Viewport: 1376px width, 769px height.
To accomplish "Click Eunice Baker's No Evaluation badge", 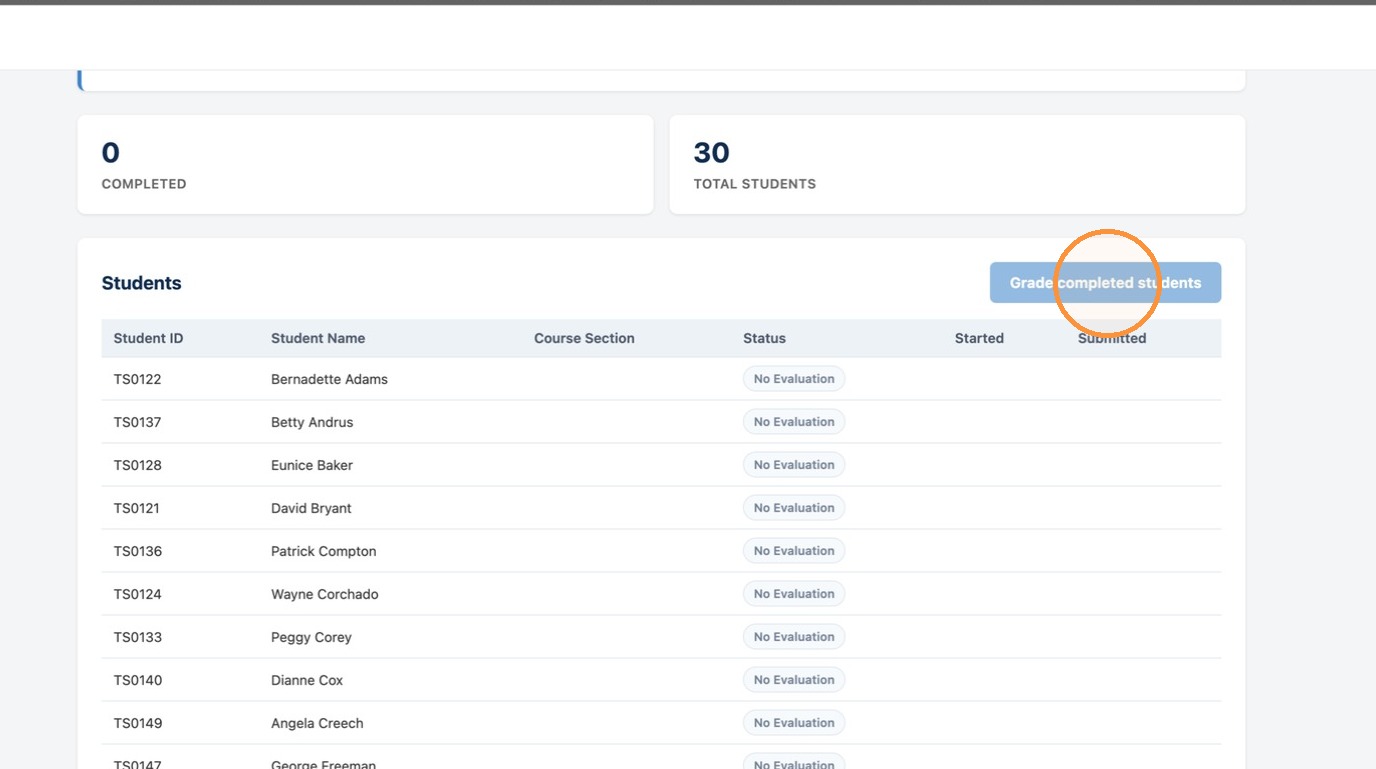I will [x=794, y=465].
